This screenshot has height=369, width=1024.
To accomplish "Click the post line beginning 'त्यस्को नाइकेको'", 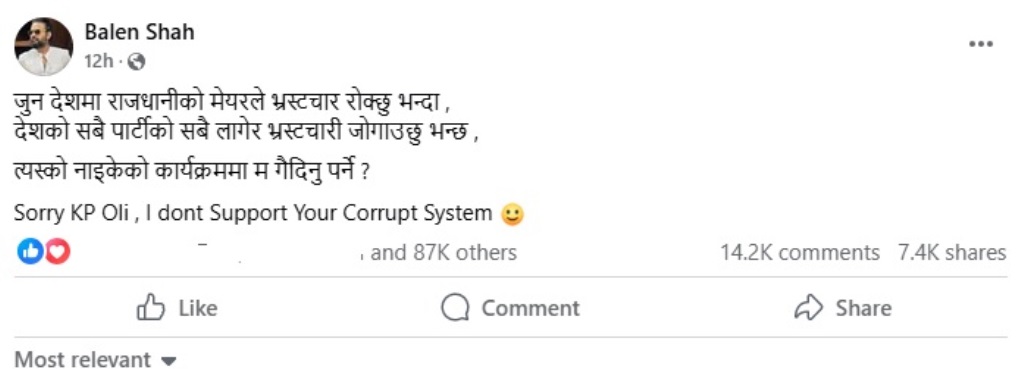I will click(193, 174).
